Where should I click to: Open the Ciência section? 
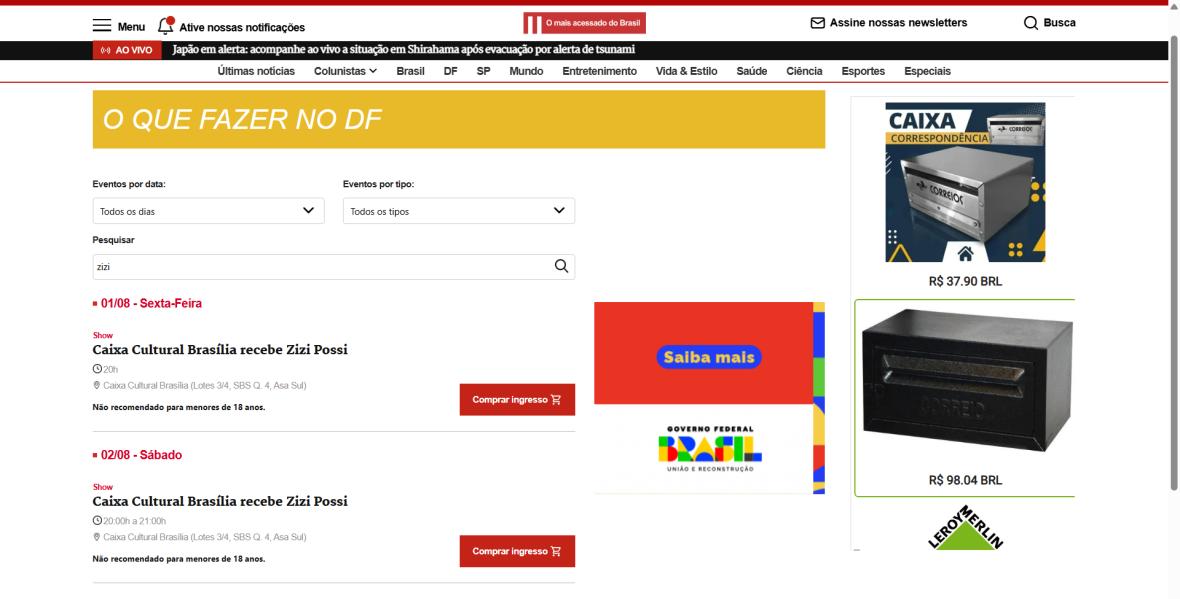coord(804,71)
